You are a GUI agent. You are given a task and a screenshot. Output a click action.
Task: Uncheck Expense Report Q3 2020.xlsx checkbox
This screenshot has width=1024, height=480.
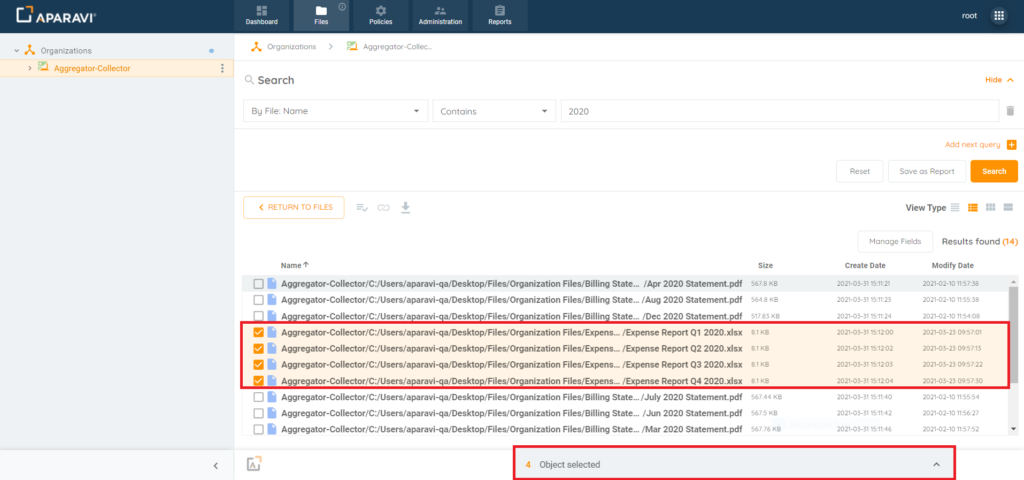click(259, 364)
